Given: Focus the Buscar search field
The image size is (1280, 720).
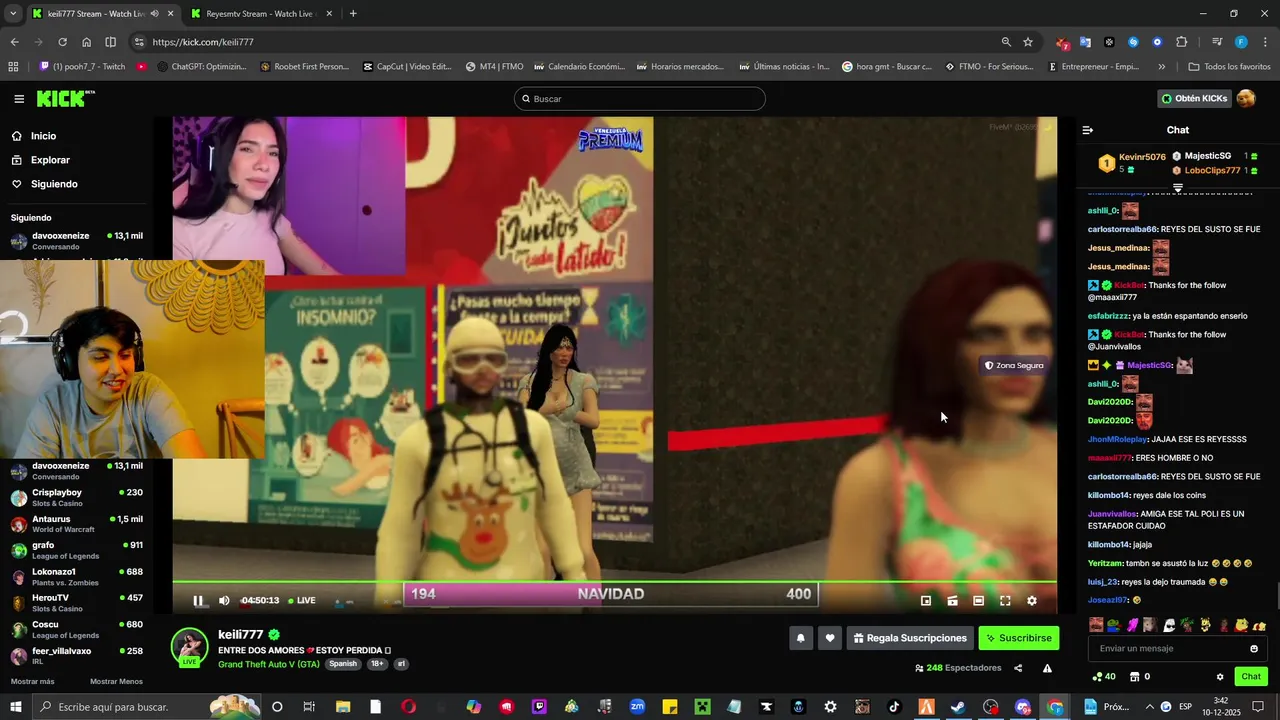Looking at the screenshot, I should (640, 99).
